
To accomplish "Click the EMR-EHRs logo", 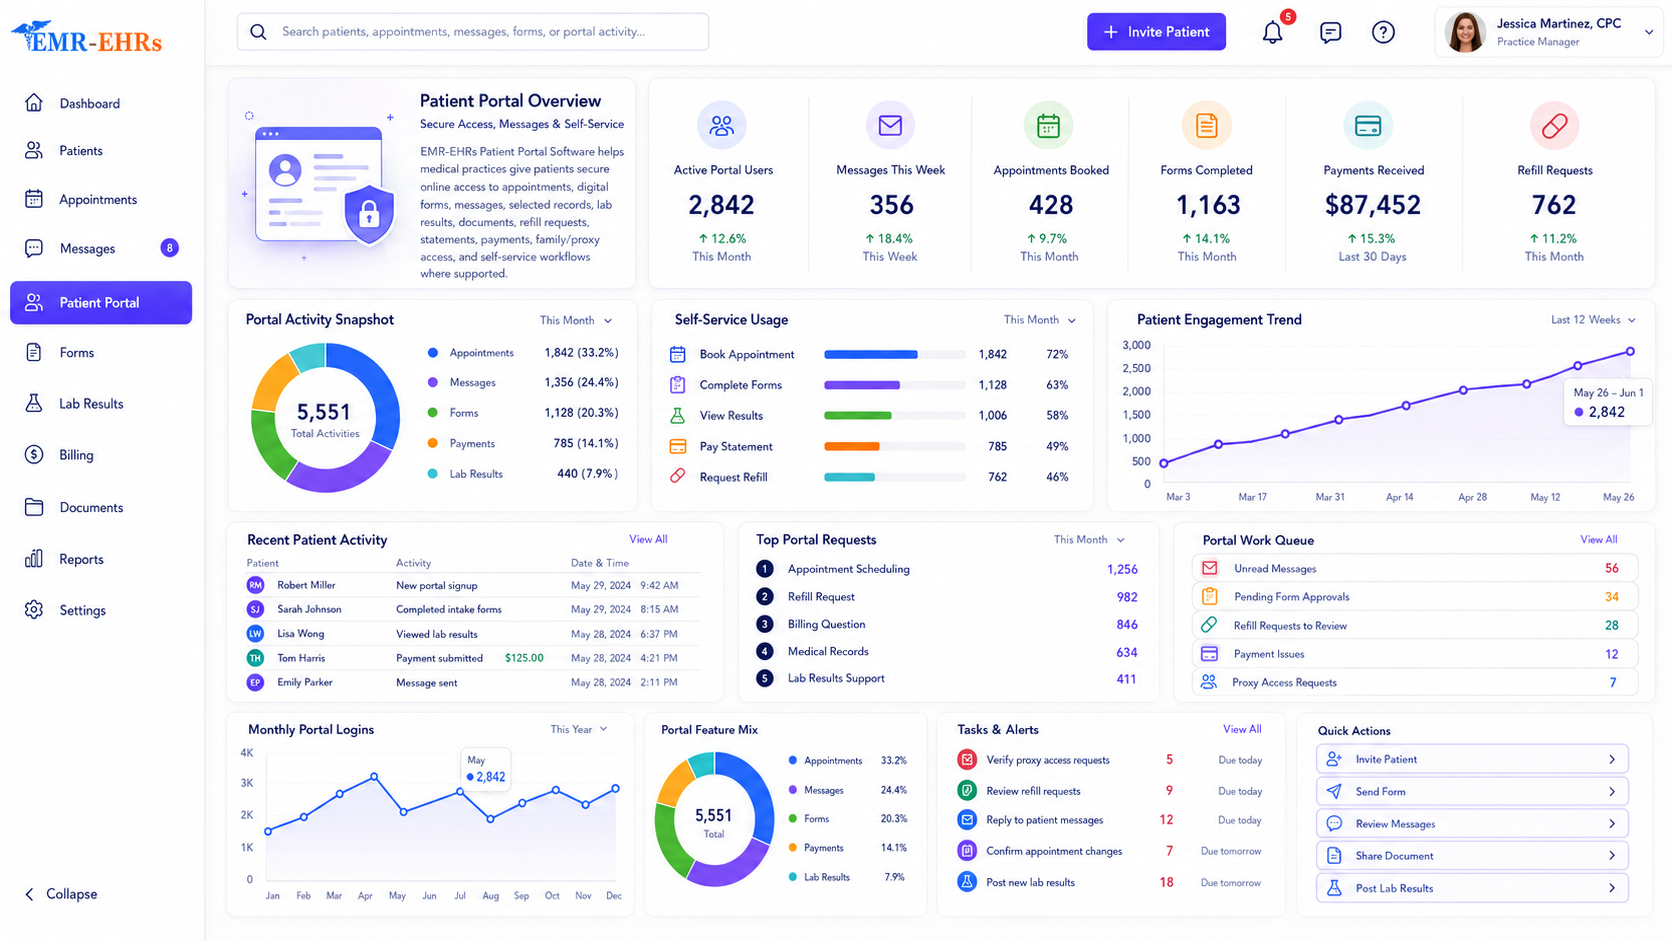I will (86, 38).
